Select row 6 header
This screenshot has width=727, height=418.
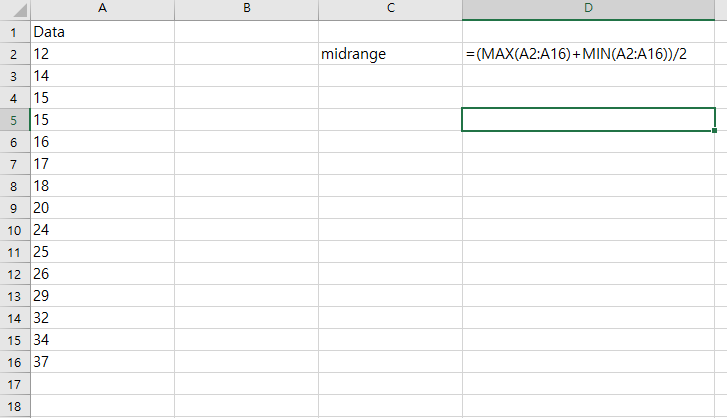pos(15,142)
